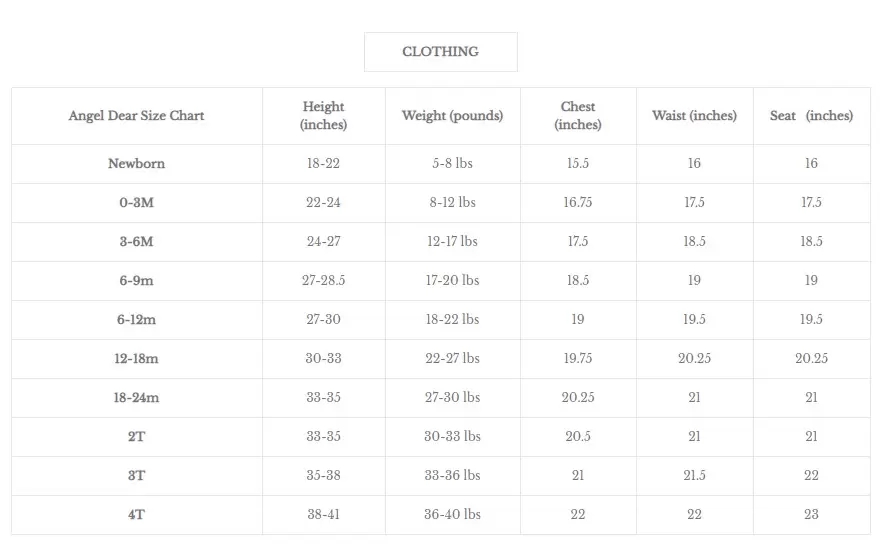This screenshot has width=892, height=552.
Task: Select the 18-24m size row label
Action: [137, 397]
